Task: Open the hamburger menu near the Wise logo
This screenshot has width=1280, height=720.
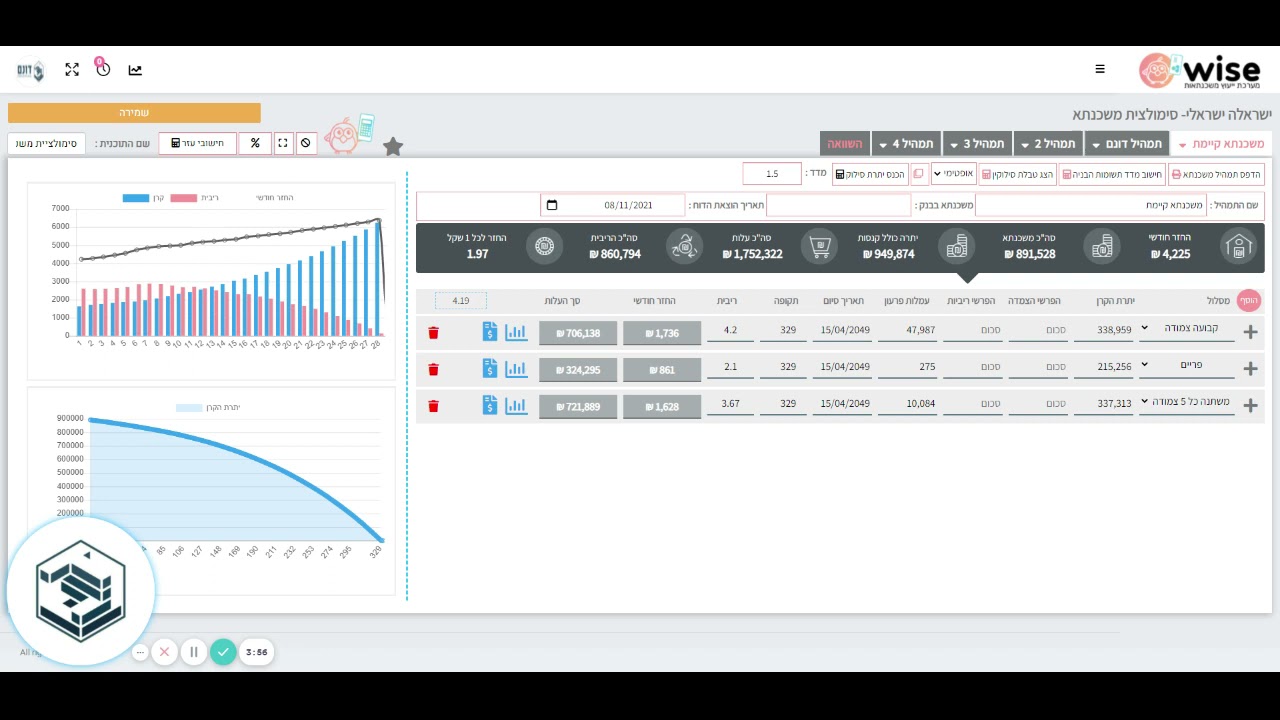Action: coord(1100,69)
